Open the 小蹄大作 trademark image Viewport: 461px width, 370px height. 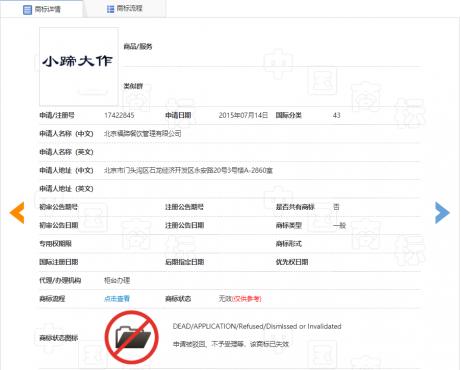coord(79,67)
